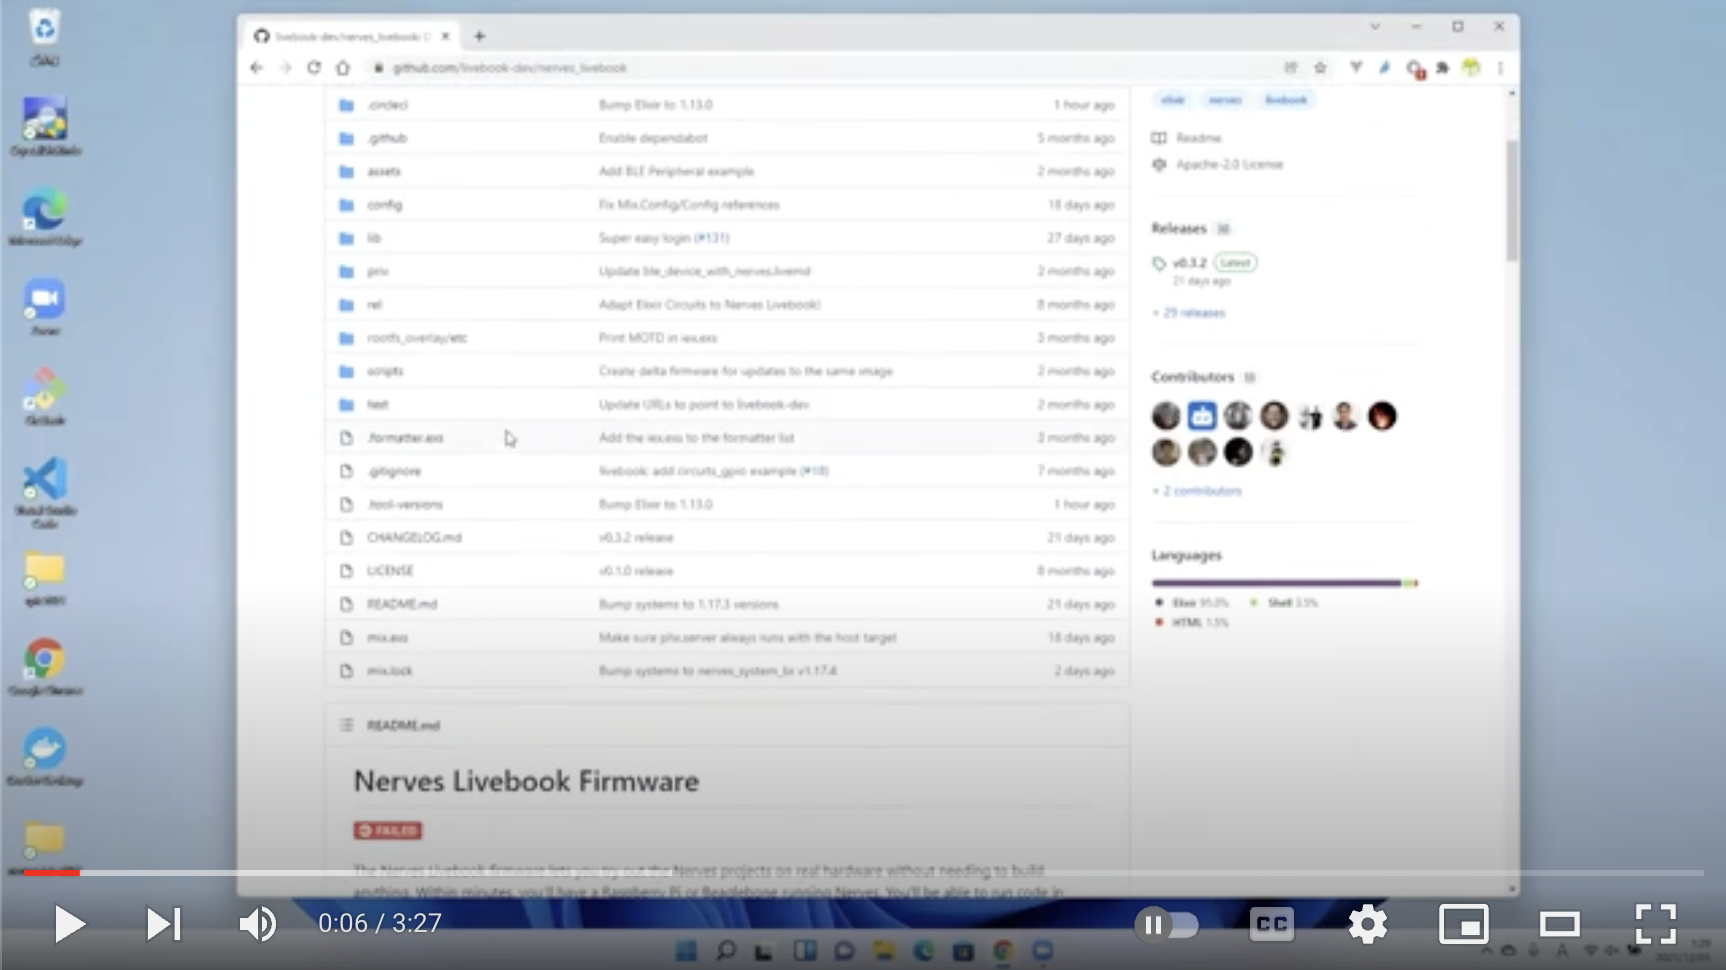The width and height of the screenshot is (1726, 970).
Task: Open the test folder
Action: click(x=377, y=405)
